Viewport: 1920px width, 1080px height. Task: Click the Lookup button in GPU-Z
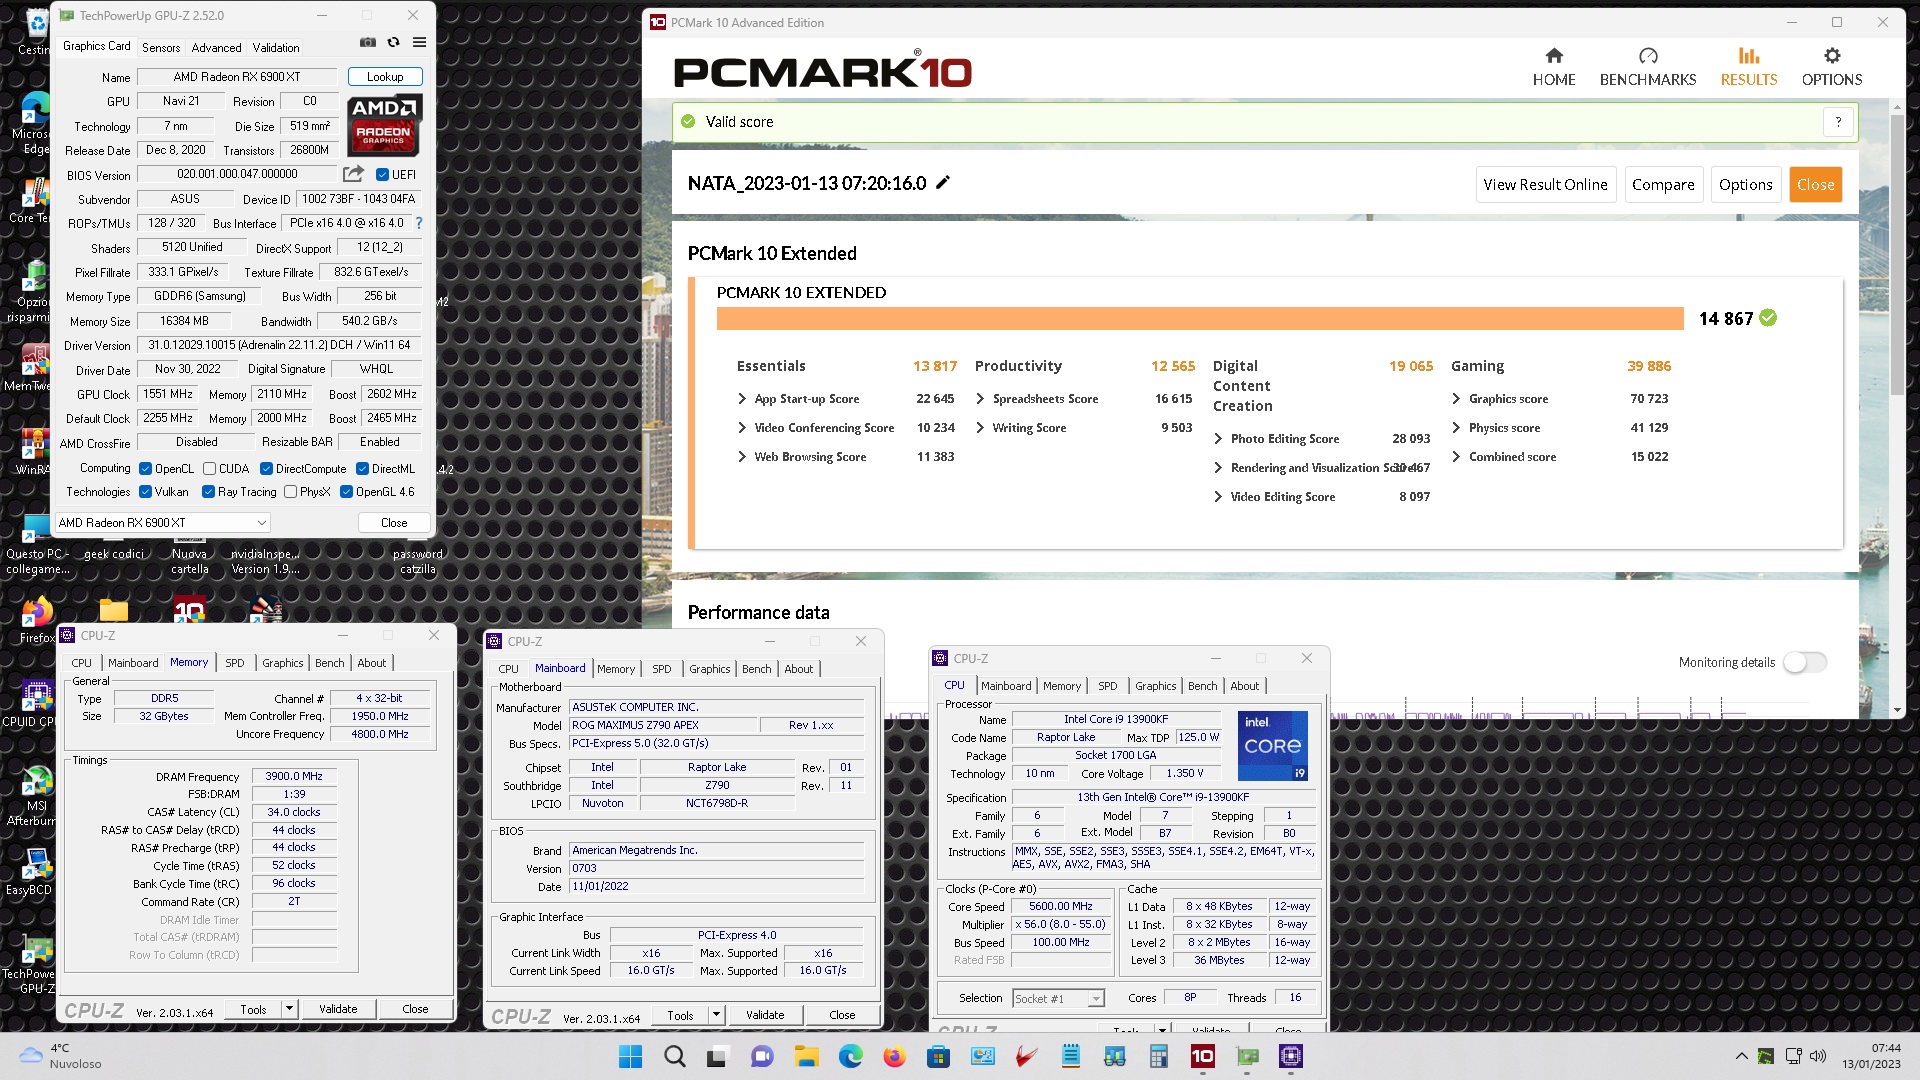[x=385, y=77]
